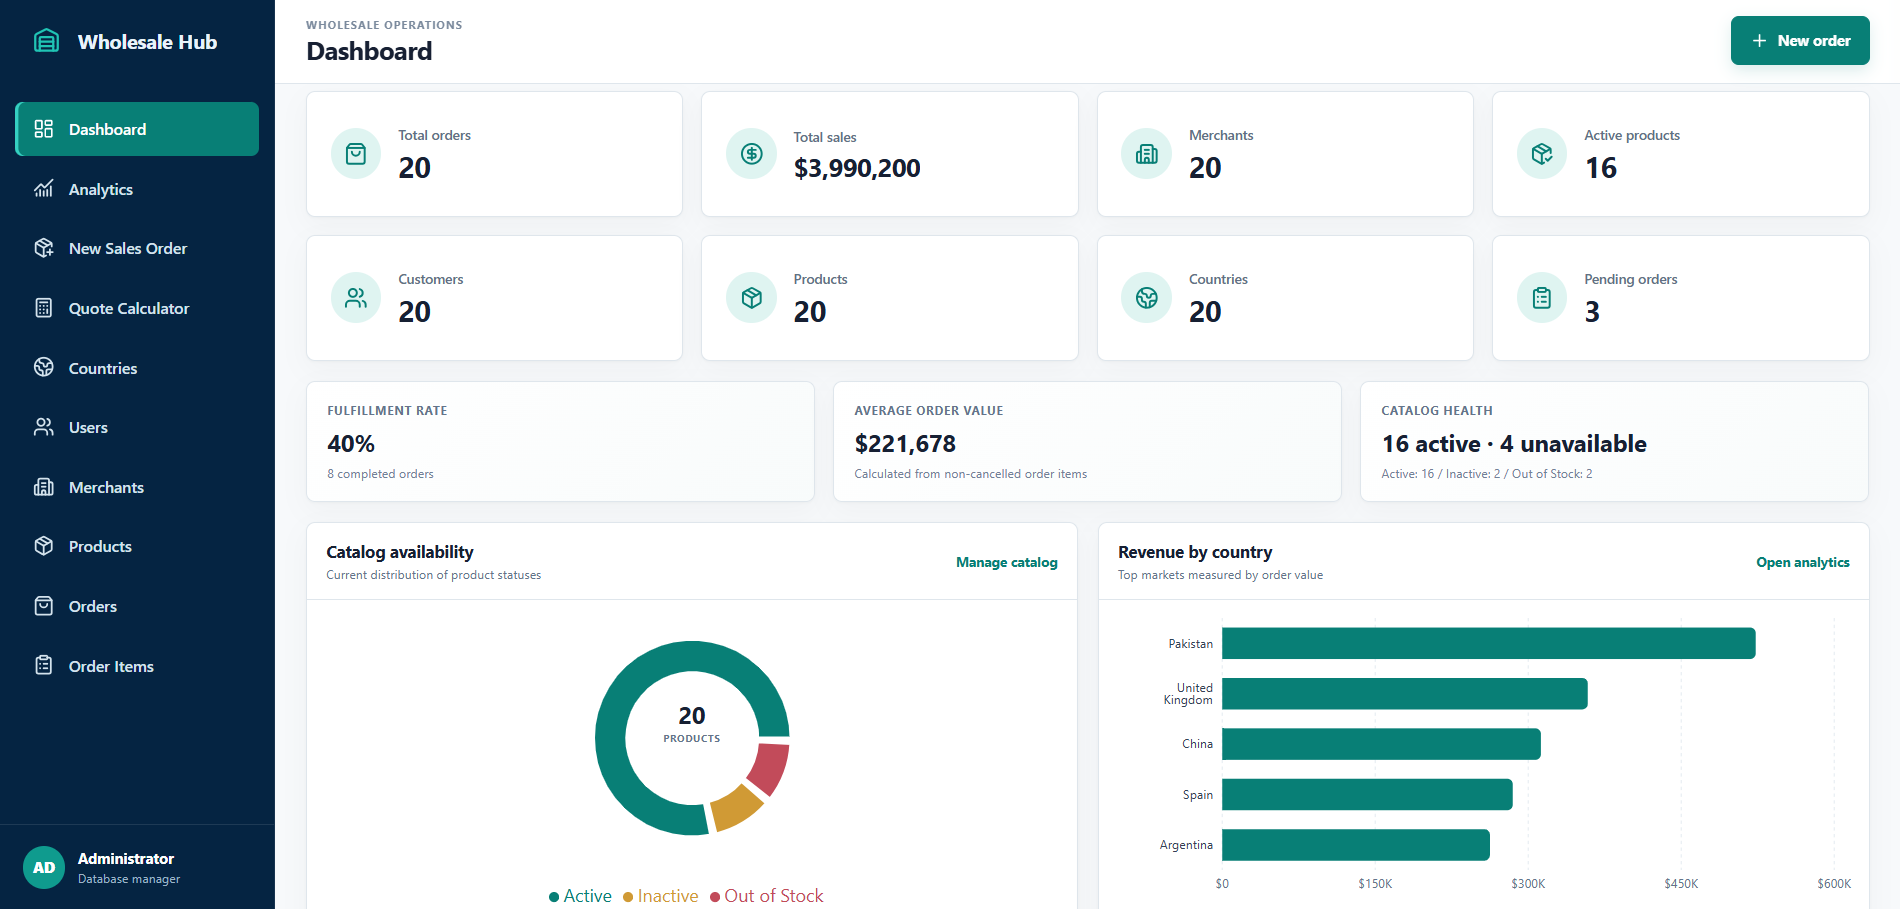This screenshot has height=909, width=1900.
Task: Click the Countries card globe icon
Action: coord(1146,298)
